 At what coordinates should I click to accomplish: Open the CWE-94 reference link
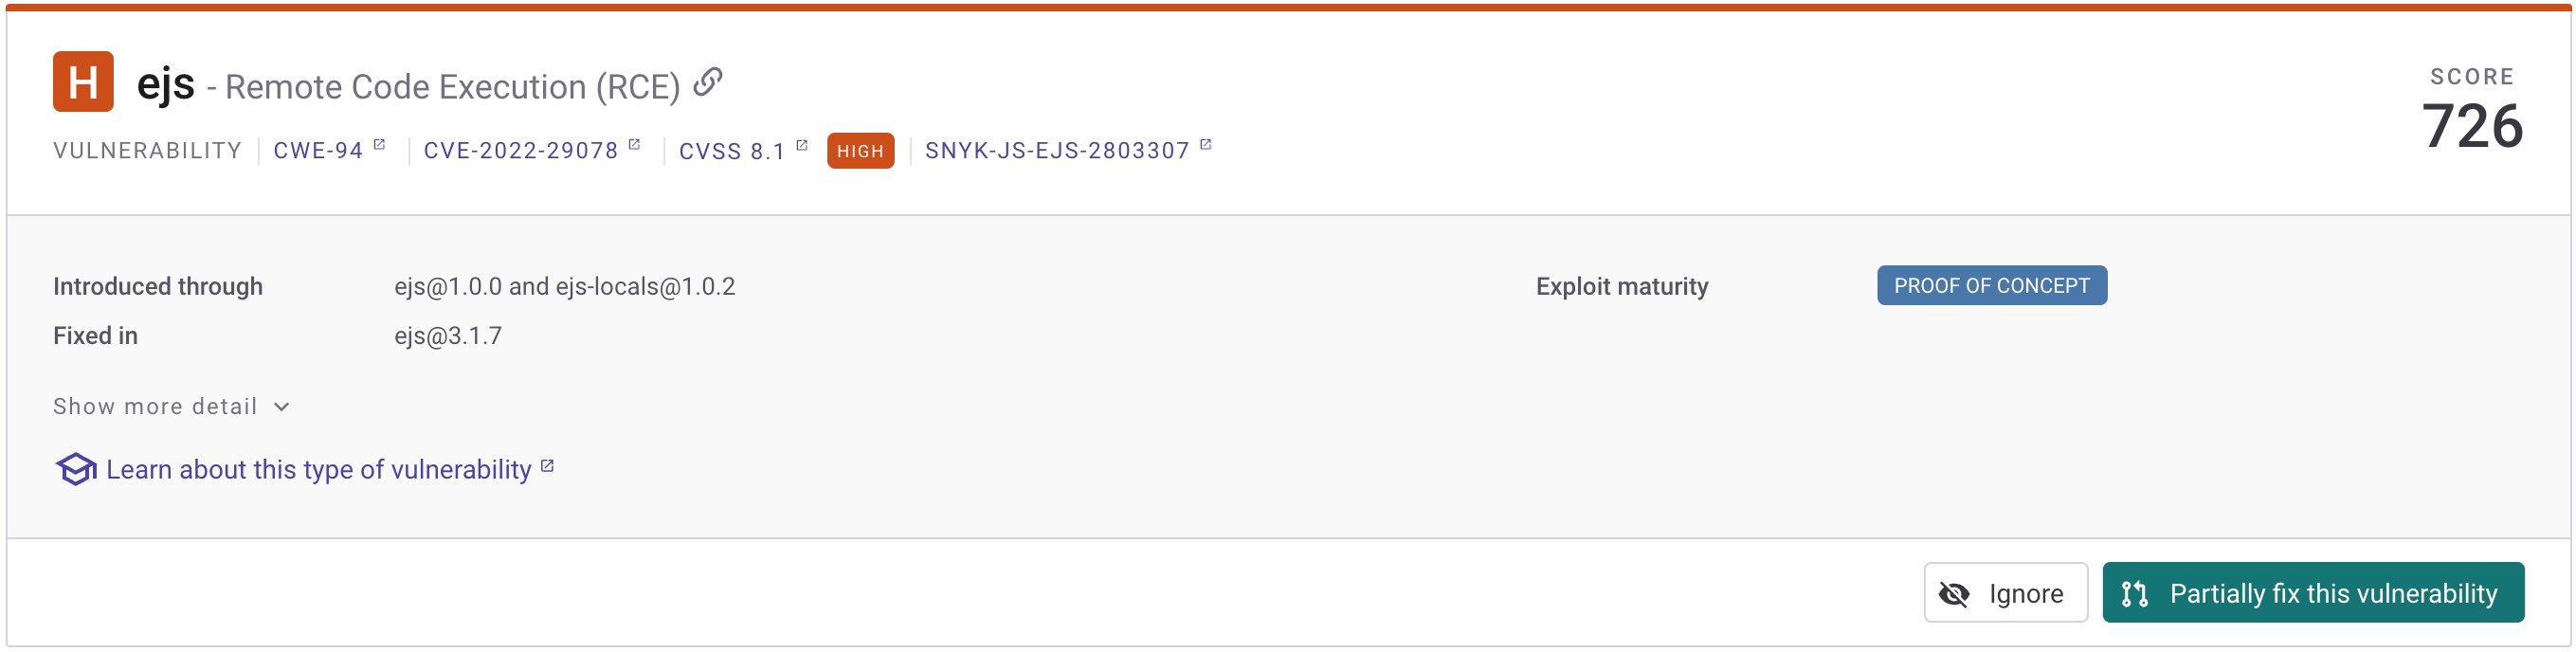pos(318,151)
